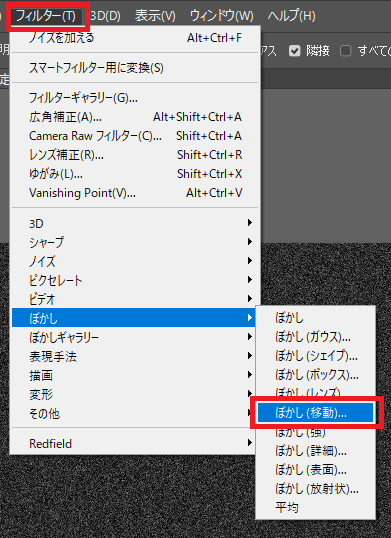Open レンズ補正(R)... filter

135,155
